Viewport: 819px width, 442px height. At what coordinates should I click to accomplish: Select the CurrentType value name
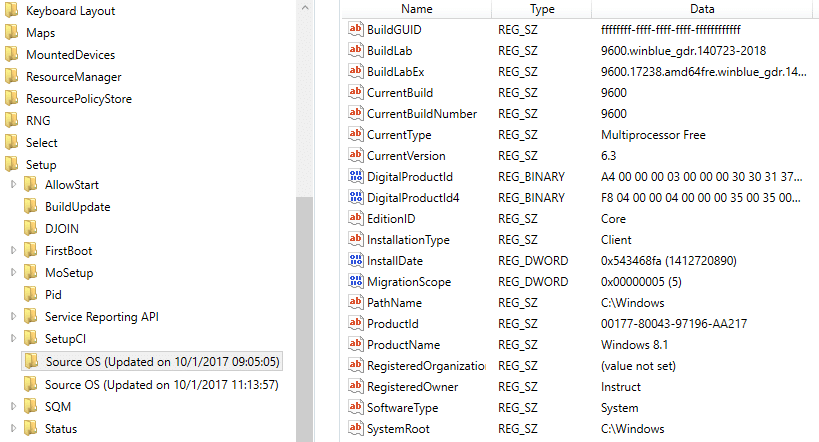399,135
